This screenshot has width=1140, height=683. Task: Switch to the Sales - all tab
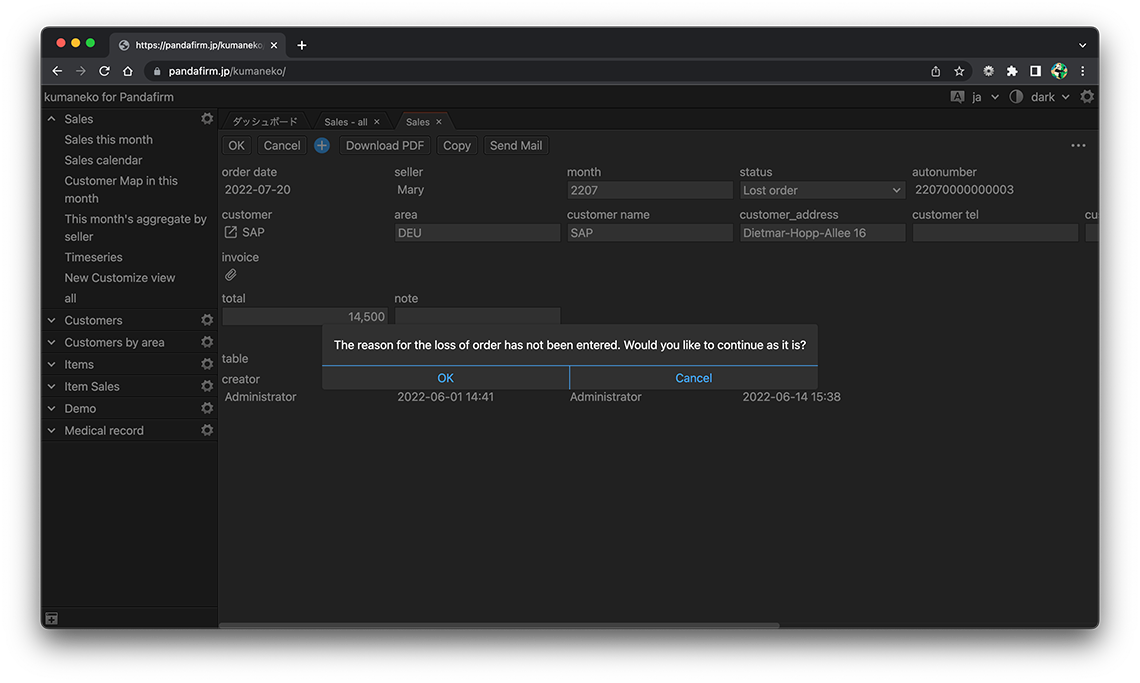[345, 122]
